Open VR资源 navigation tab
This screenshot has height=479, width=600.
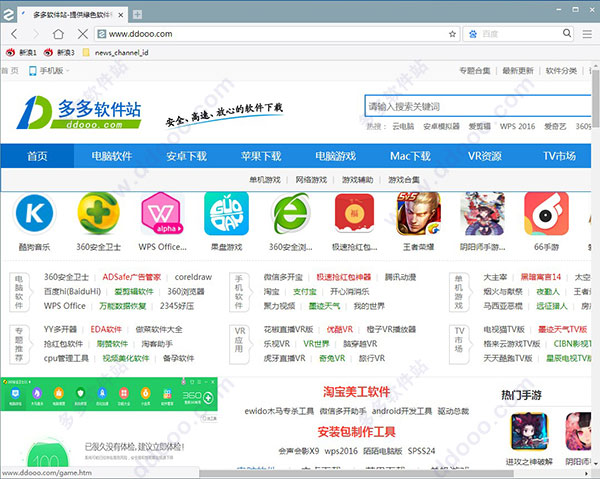pyautogui.click(x=485, y=156)
